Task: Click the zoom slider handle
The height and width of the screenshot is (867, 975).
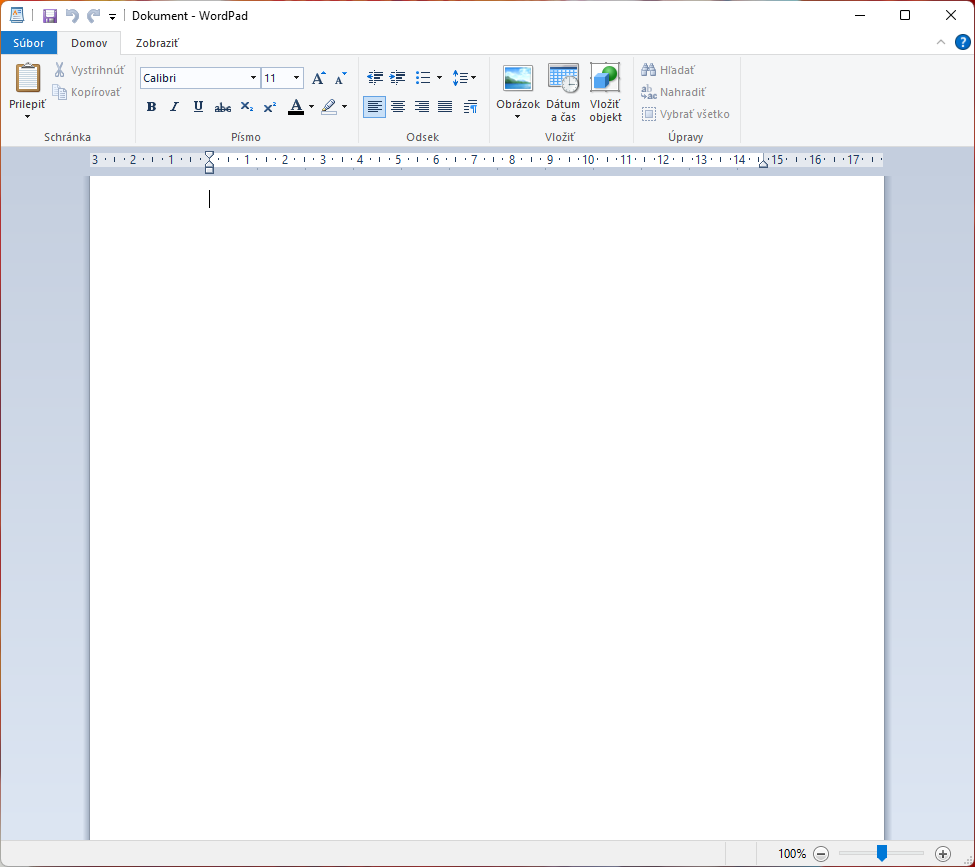Action: (882, 853)
